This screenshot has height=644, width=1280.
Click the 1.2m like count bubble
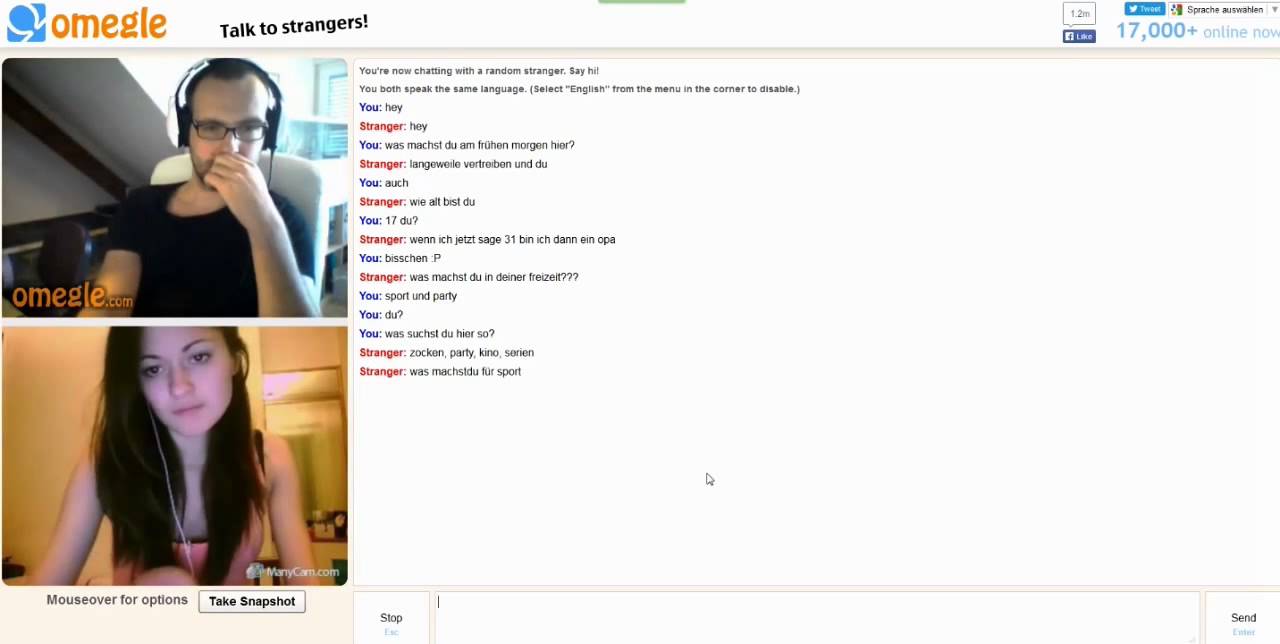(1079, 13)
